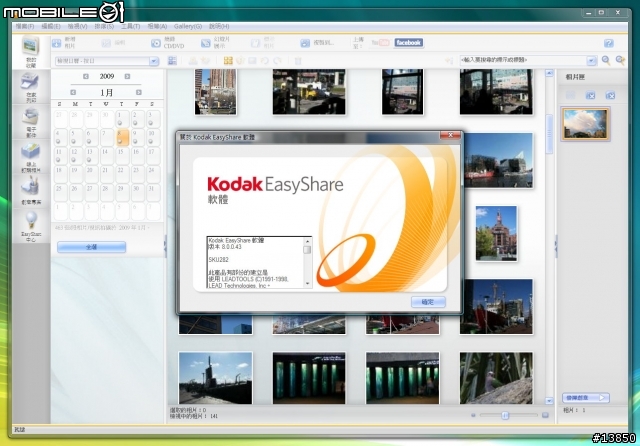640x446 pixels.
Task: Open the Print at Home sidebar icon
Action: coord(31,87)
